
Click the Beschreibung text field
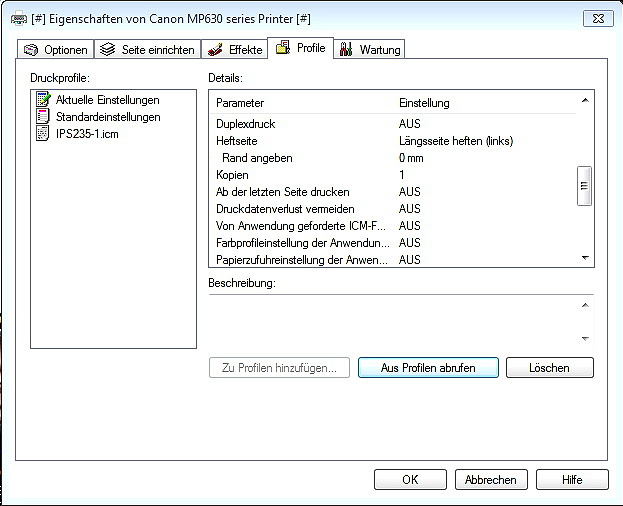click(x=393, y=322)
